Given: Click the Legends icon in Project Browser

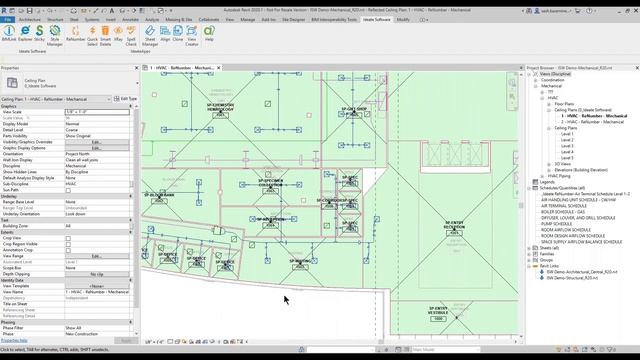Looking at the screenshot, I should (x=536, y=182).
